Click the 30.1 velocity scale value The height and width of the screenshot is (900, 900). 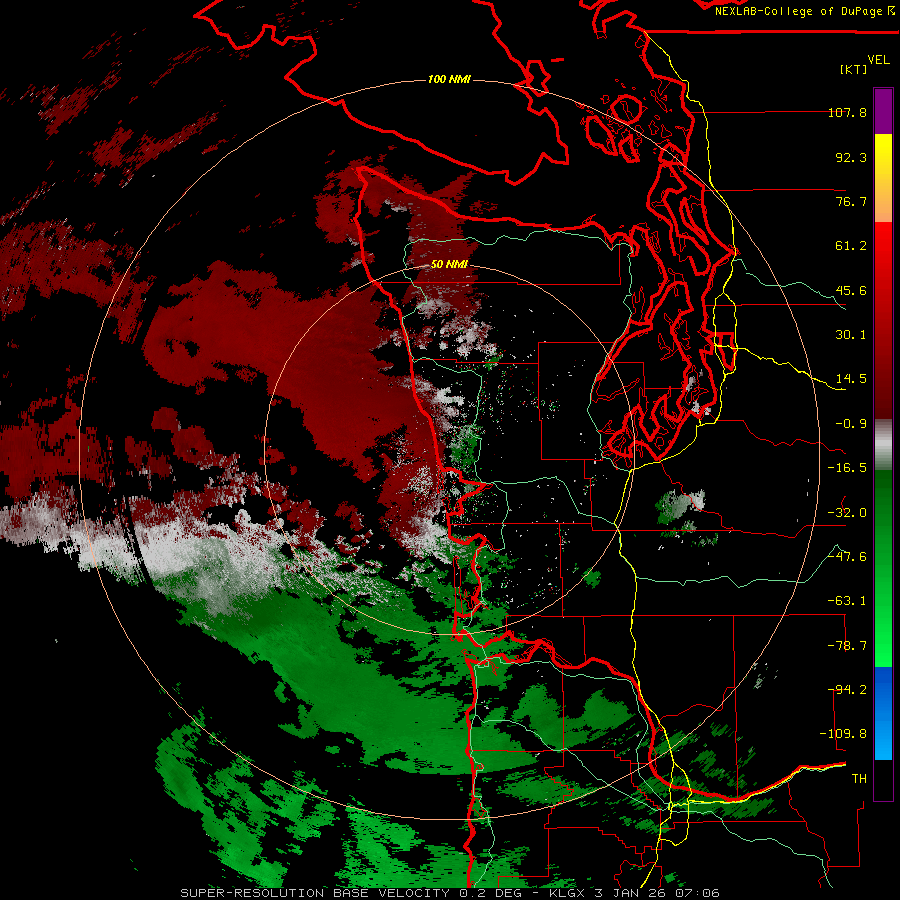(x=851, y=335)
